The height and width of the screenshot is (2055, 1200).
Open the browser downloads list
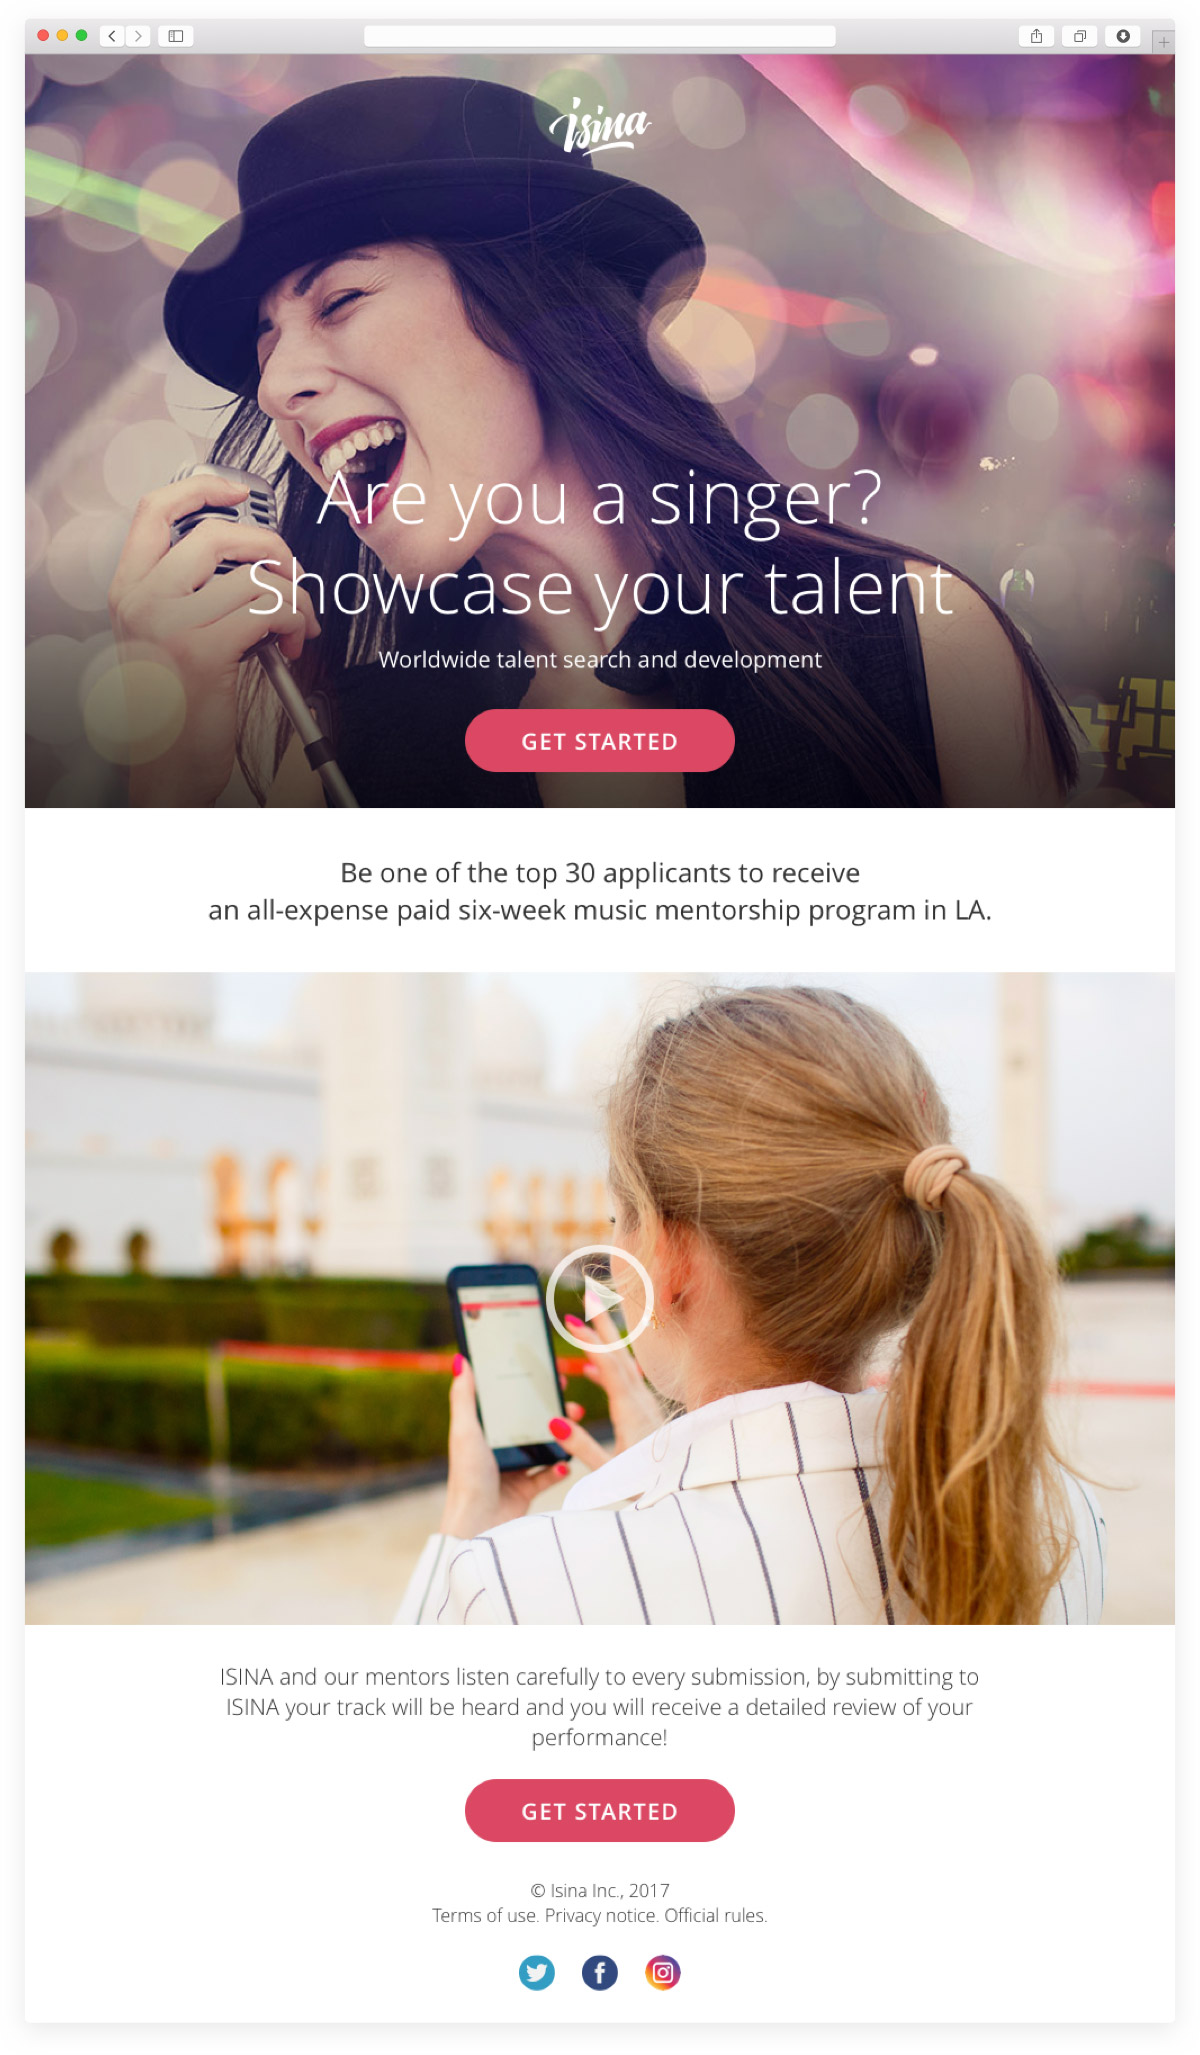point(1123,36)
